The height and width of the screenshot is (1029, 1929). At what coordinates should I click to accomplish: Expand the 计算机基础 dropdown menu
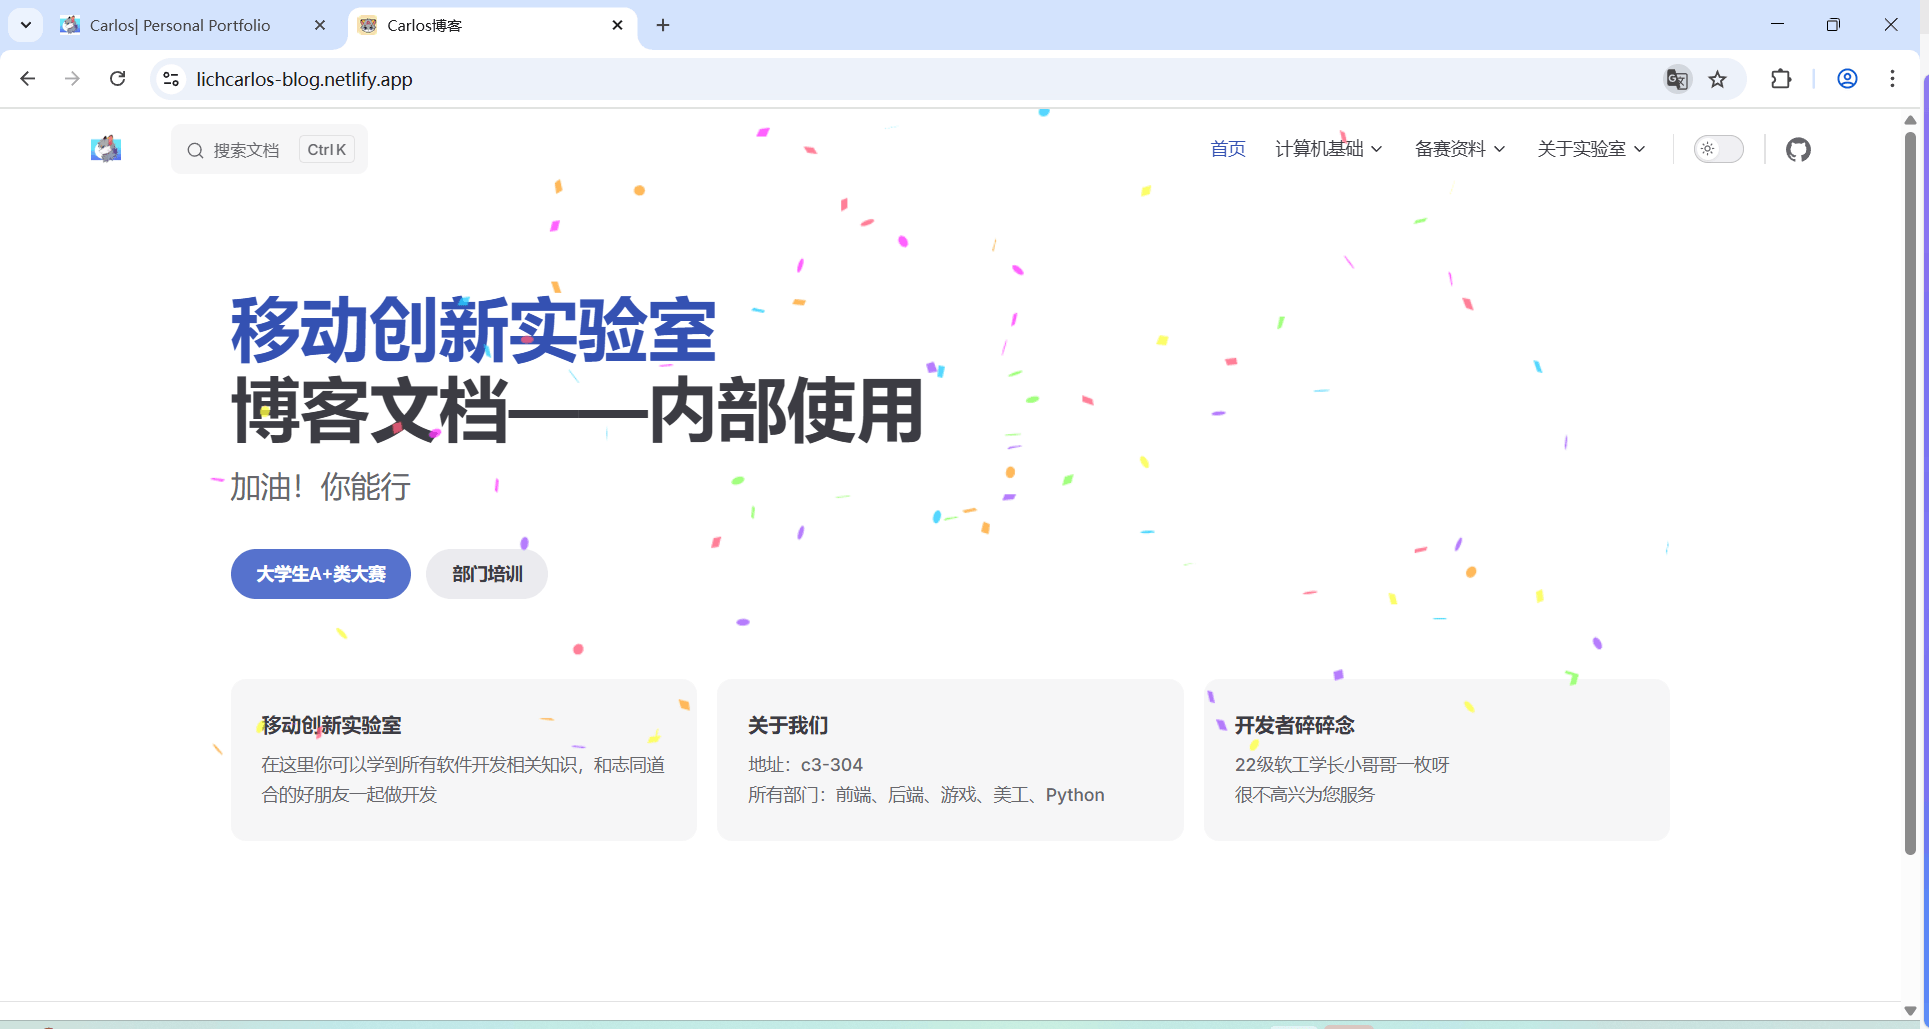pos(1328,149)
